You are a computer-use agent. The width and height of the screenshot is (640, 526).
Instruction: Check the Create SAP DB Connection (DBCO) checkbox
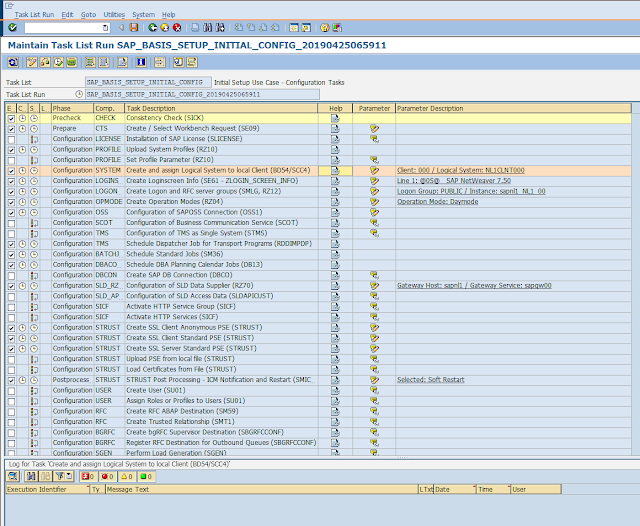(11, 275)
